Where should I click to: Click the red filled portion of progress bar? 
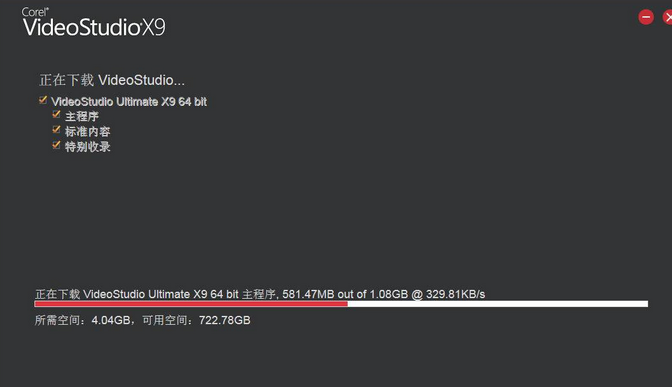[x=191, y=304]
